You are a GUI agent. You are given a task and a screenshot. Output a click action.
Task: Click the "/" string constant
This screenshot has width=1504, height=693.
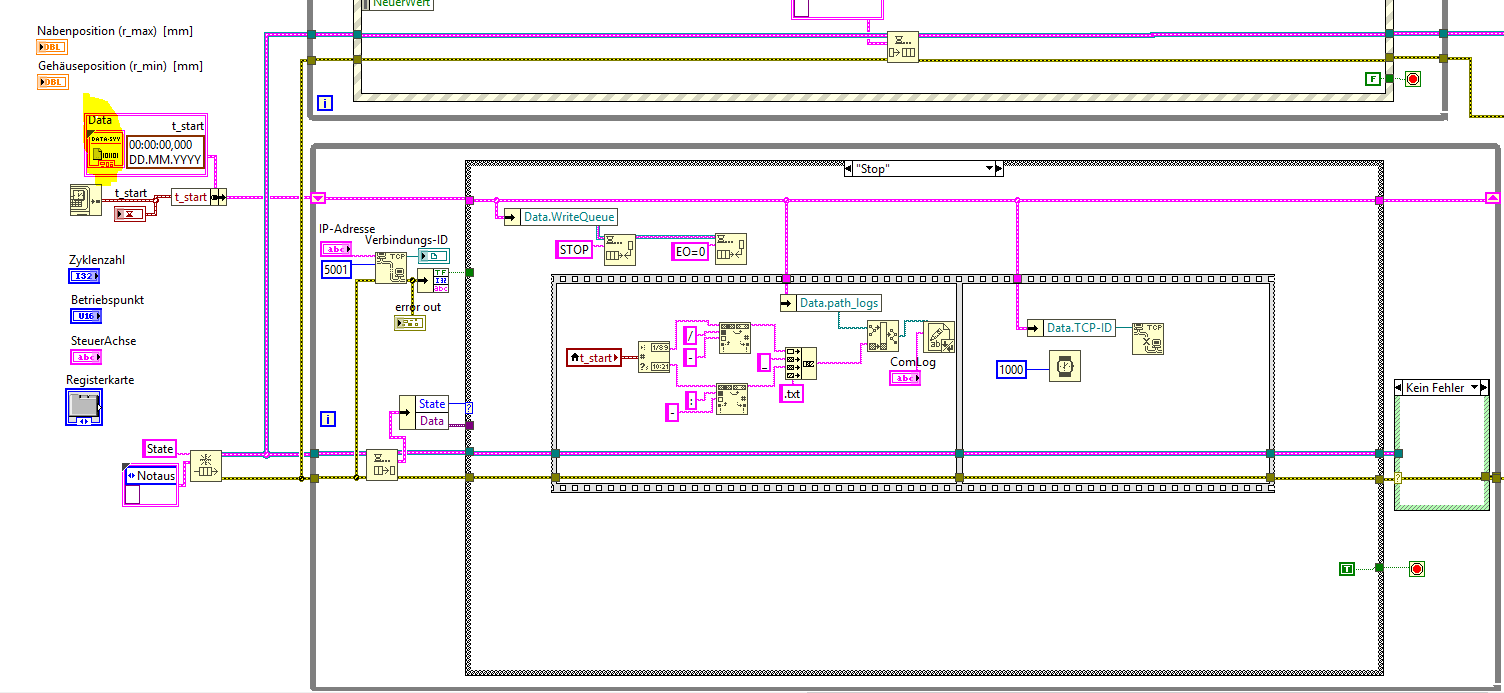click(x=690, y=334)
